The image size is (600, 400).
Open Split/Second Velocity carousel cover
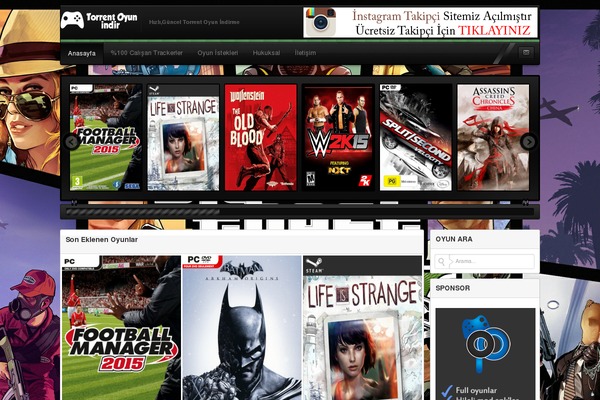pos(416,137)
